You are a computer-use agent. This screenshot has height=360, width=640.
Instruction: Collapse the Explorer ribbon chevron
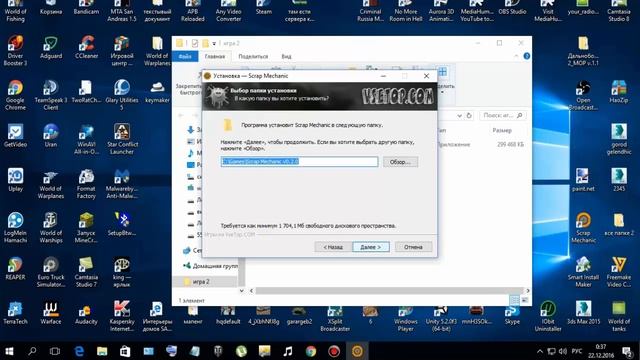point(516,56)
